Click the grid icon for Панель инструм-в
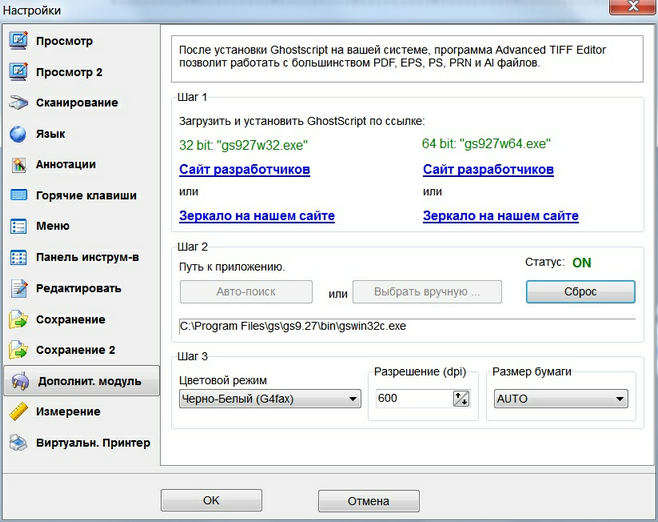This screenshot has height=522, width=658. tap(18, 257)
